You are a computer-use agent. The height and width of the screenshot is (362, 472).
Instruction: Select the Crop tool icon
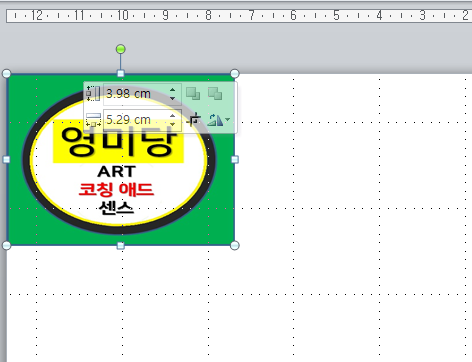coord(194,120)
